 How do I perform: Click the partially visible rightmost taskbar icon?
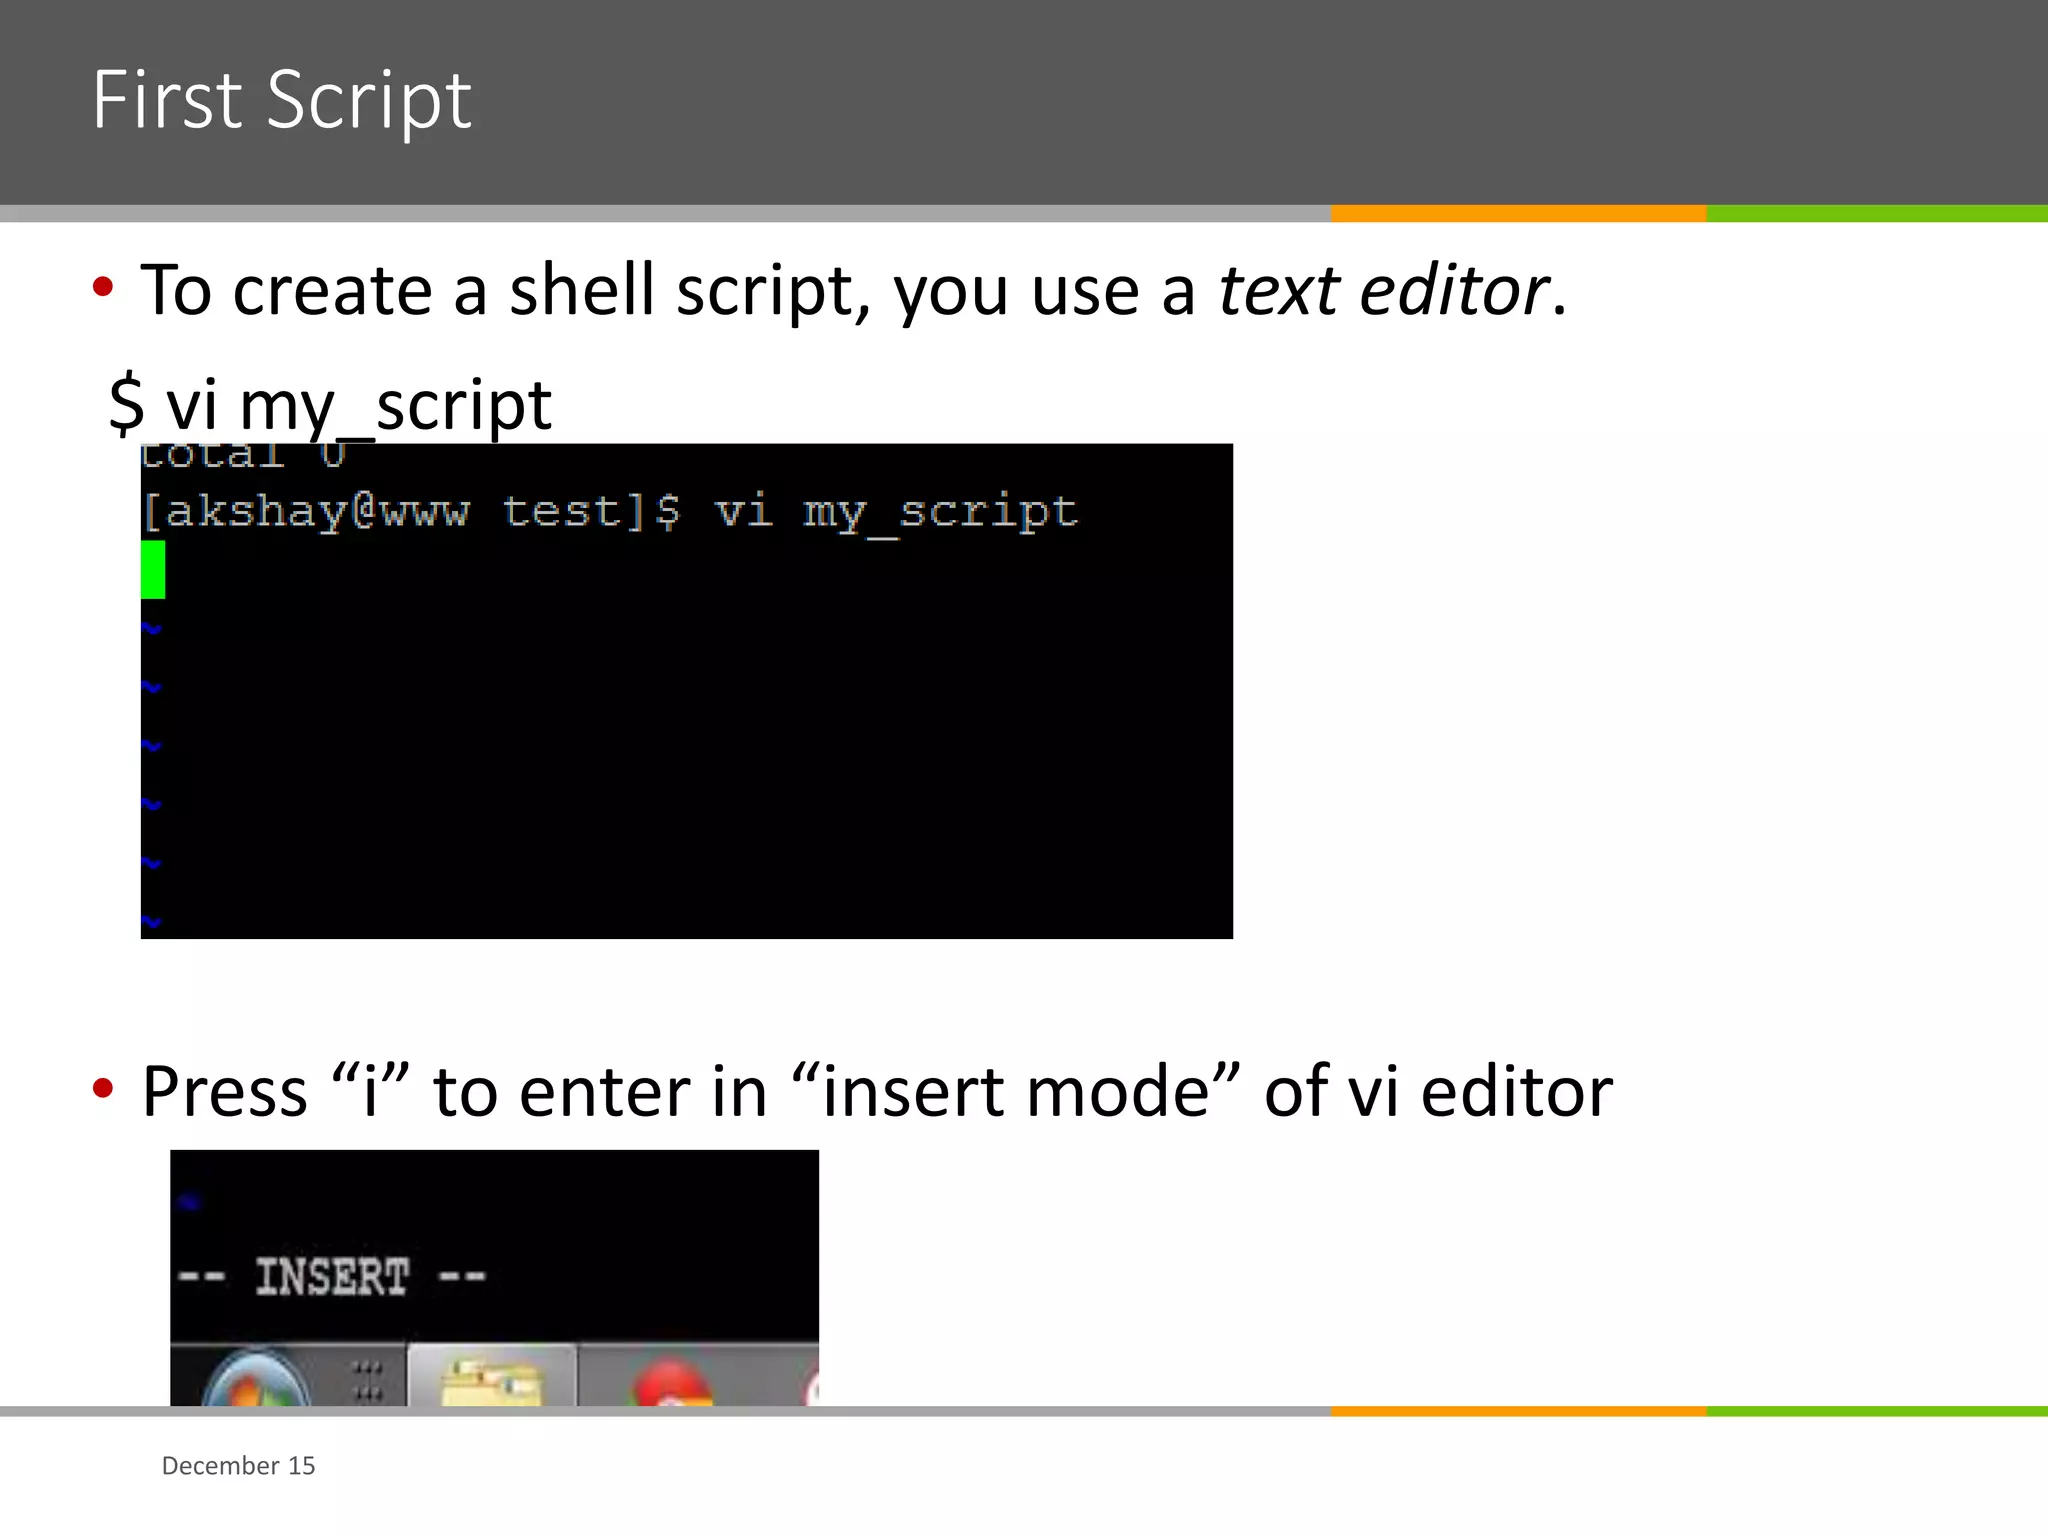[812, 1387]
